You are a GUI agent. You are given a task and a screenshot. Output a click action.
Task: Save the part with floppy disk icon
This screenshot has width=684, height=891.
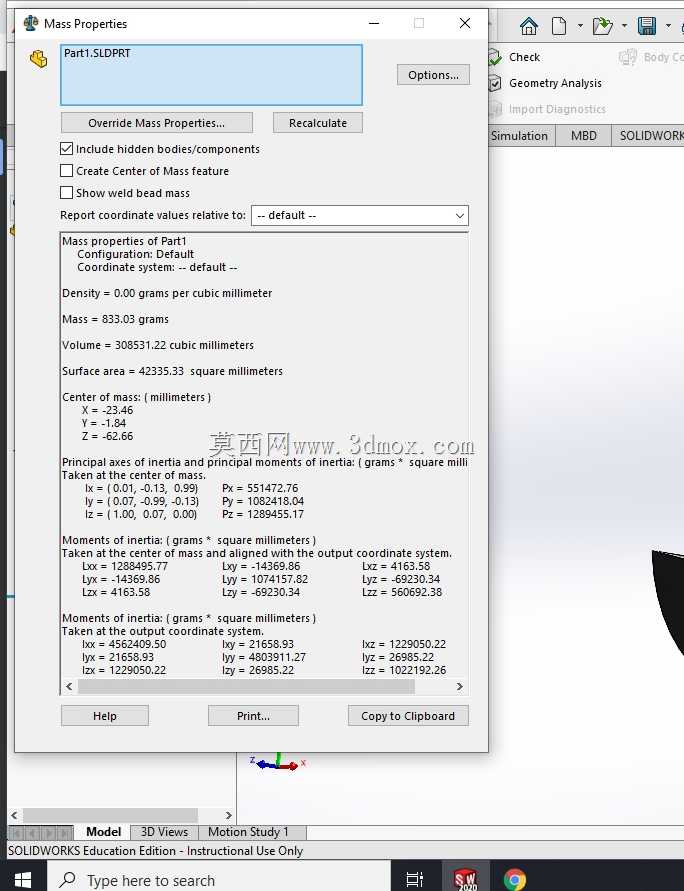(647, 26)
